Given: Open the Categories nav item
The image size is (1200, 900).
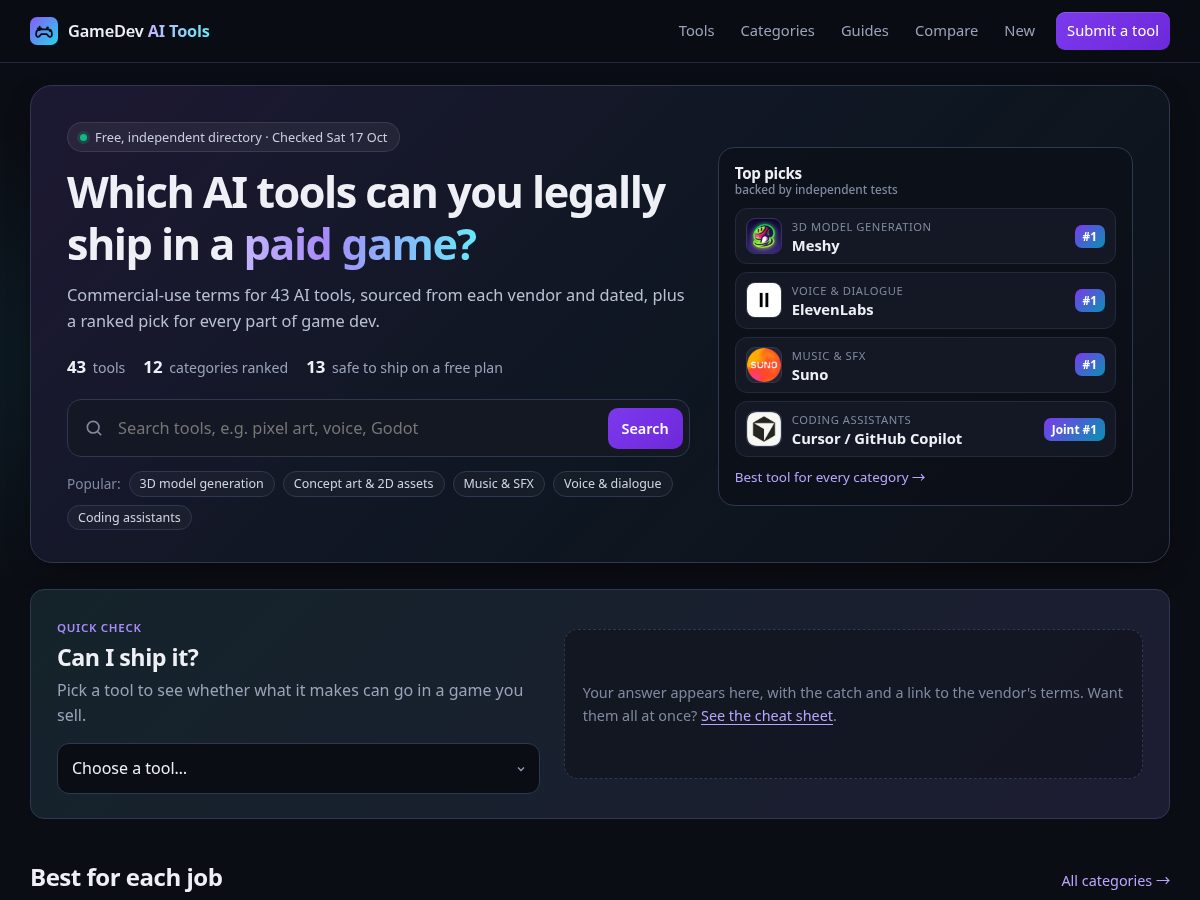Looking at the screenshot, I should tap(777, 31).
